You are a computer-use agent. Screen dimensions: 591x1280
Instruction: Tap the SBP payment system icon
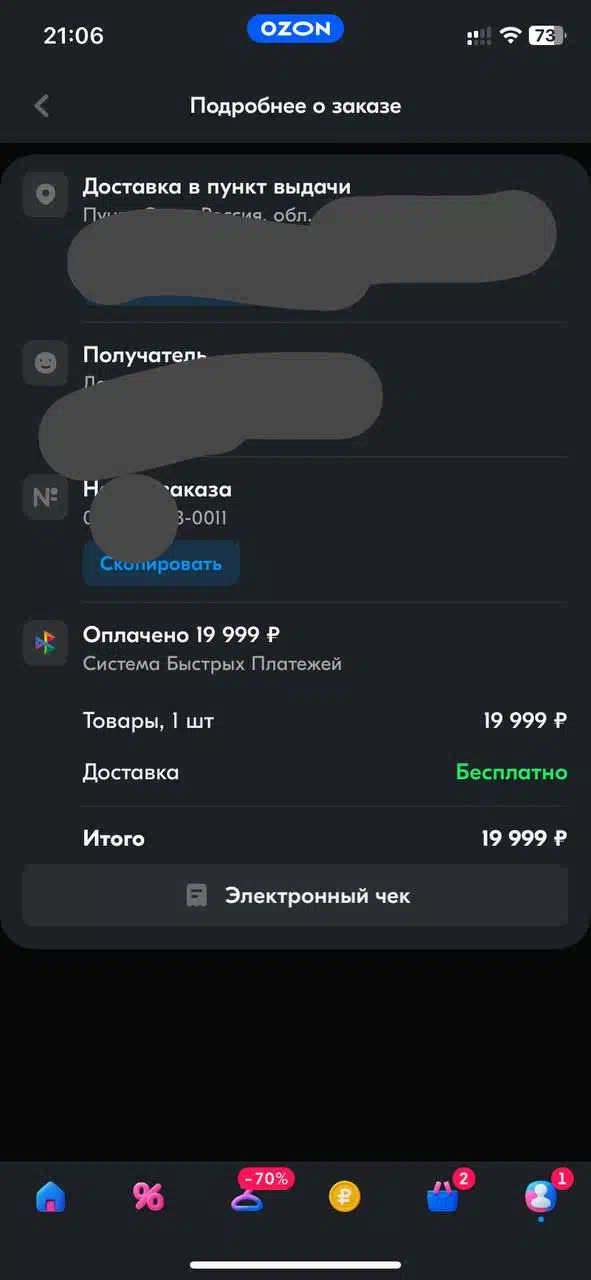coord(45,643)
